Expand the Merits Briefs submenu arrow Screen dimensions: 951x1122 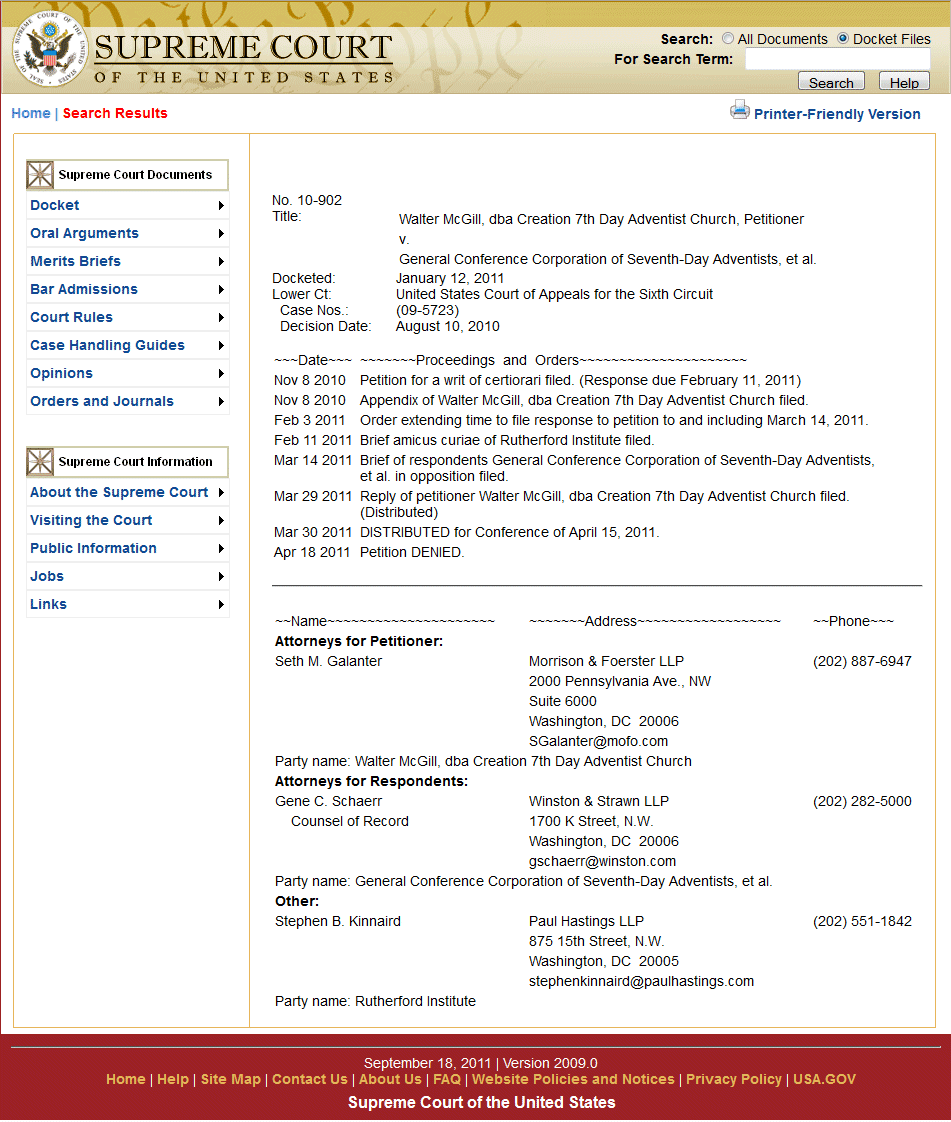click(221, 262)
